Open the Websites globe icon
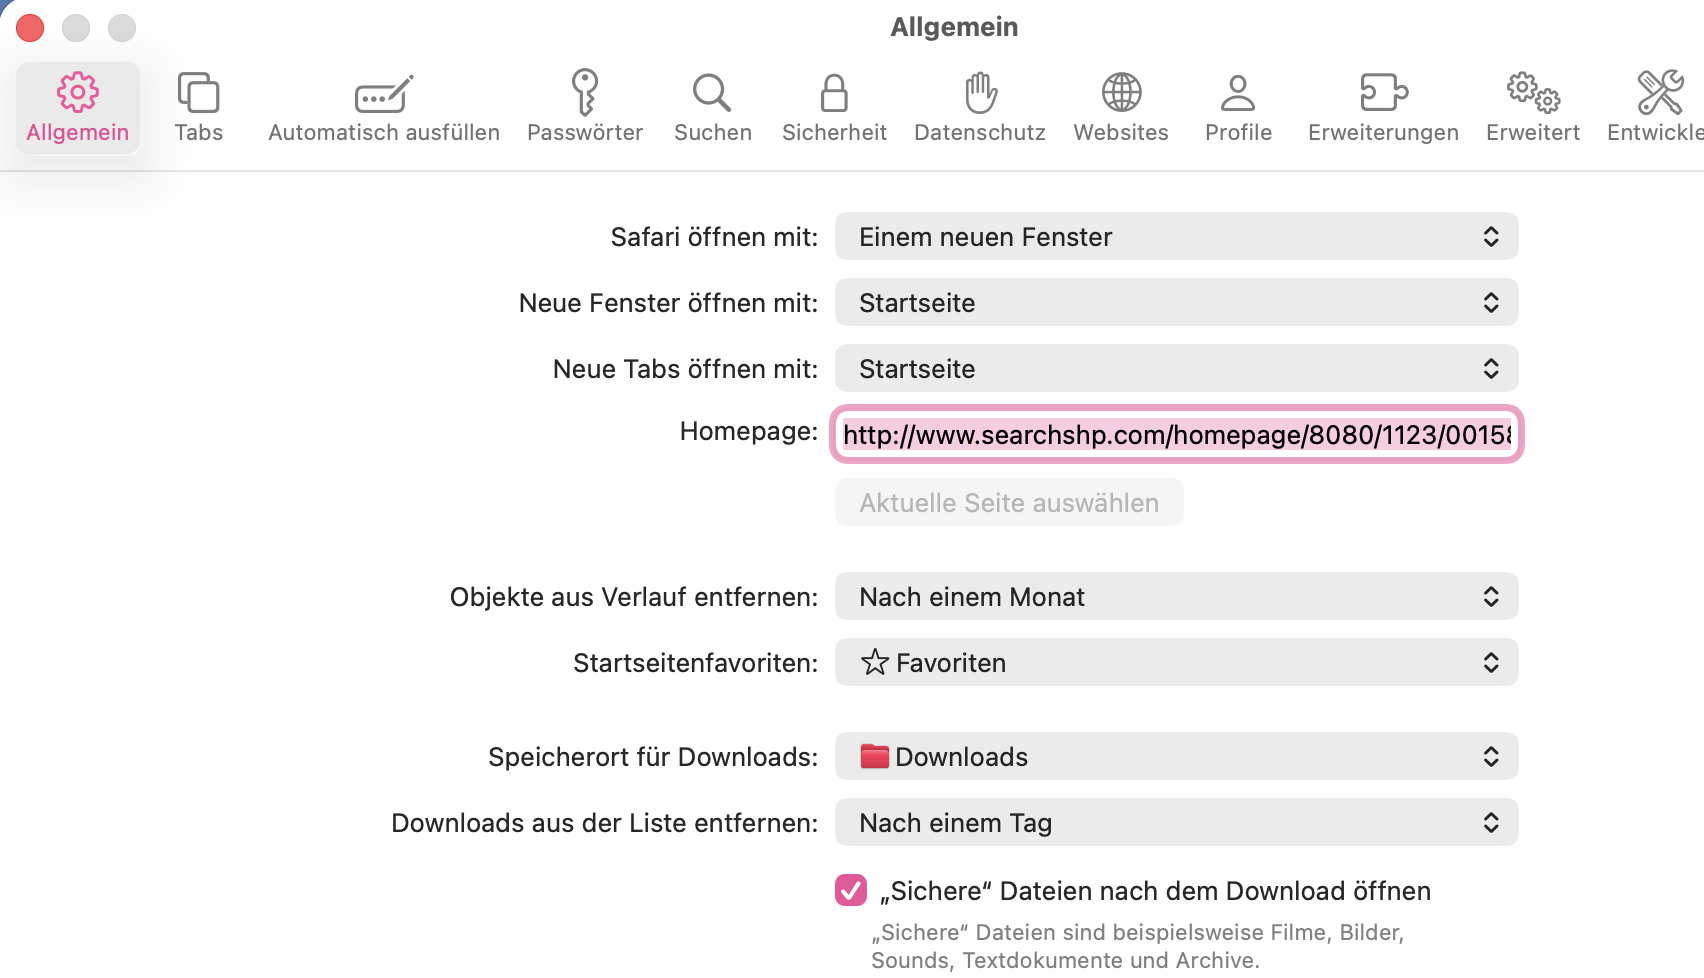The image size is (1704, 978). [1121, 93]
